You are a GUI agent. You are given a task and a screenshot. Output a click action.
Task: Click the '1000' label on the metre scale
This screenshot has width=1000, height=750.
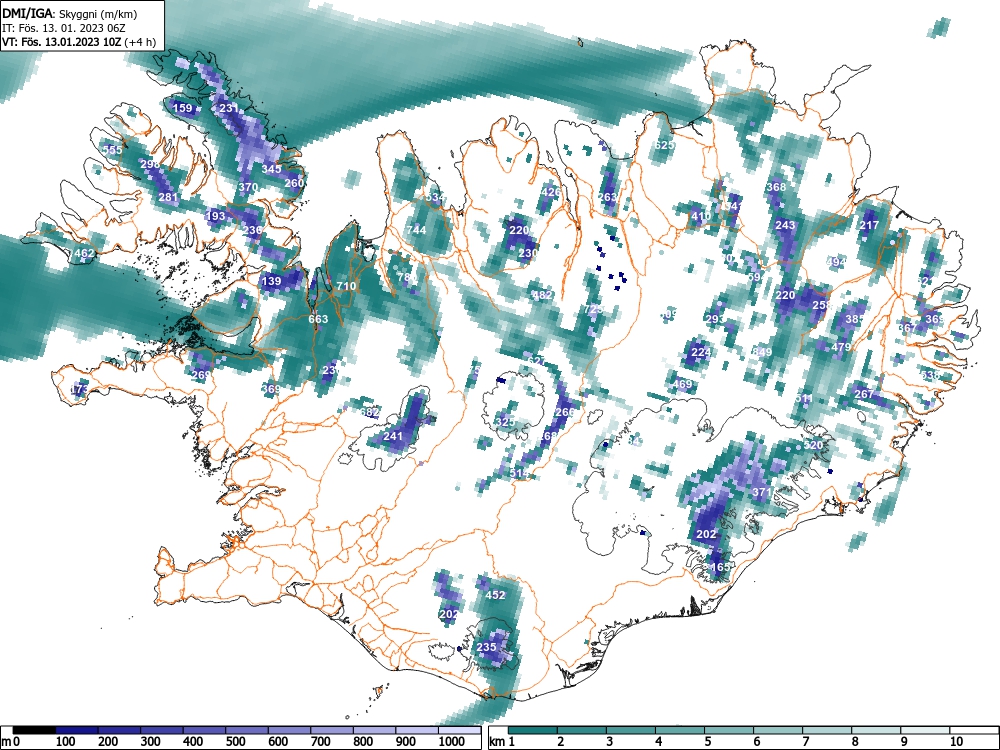tap(452, 742)
